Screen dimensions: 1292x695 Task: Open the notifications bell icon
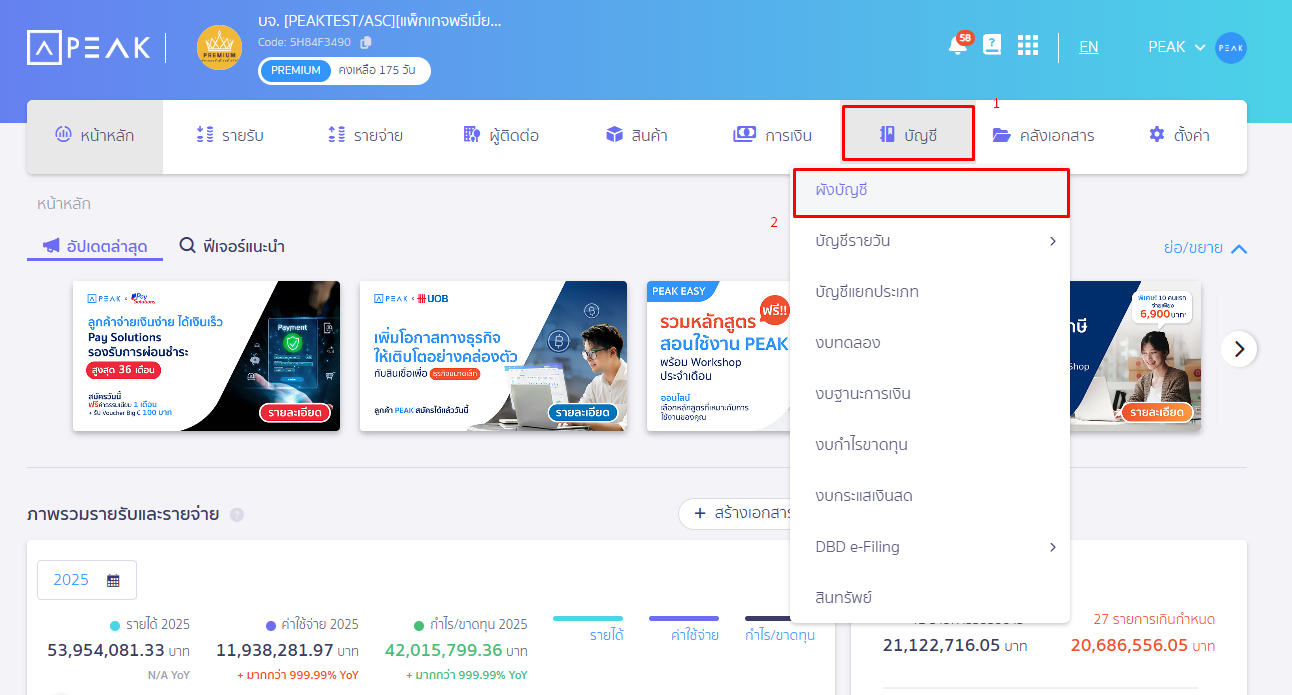[957, 46]
